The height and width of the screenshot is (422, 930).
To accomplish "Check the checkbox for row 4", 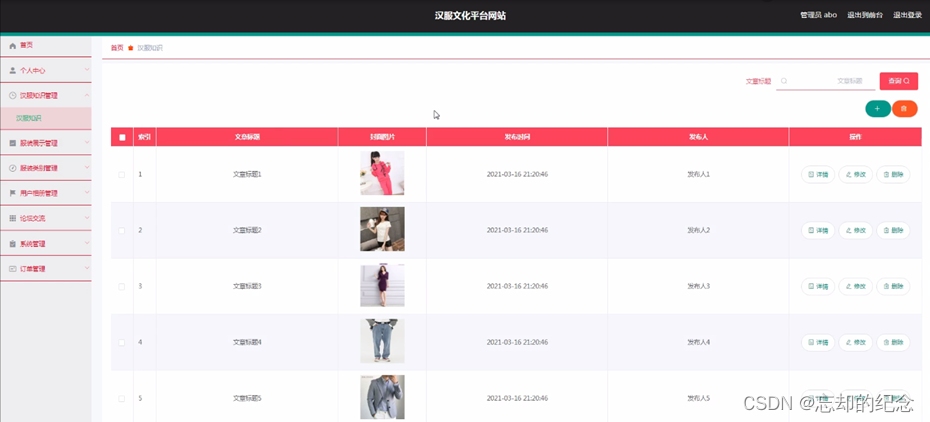I will coord(122,343).
